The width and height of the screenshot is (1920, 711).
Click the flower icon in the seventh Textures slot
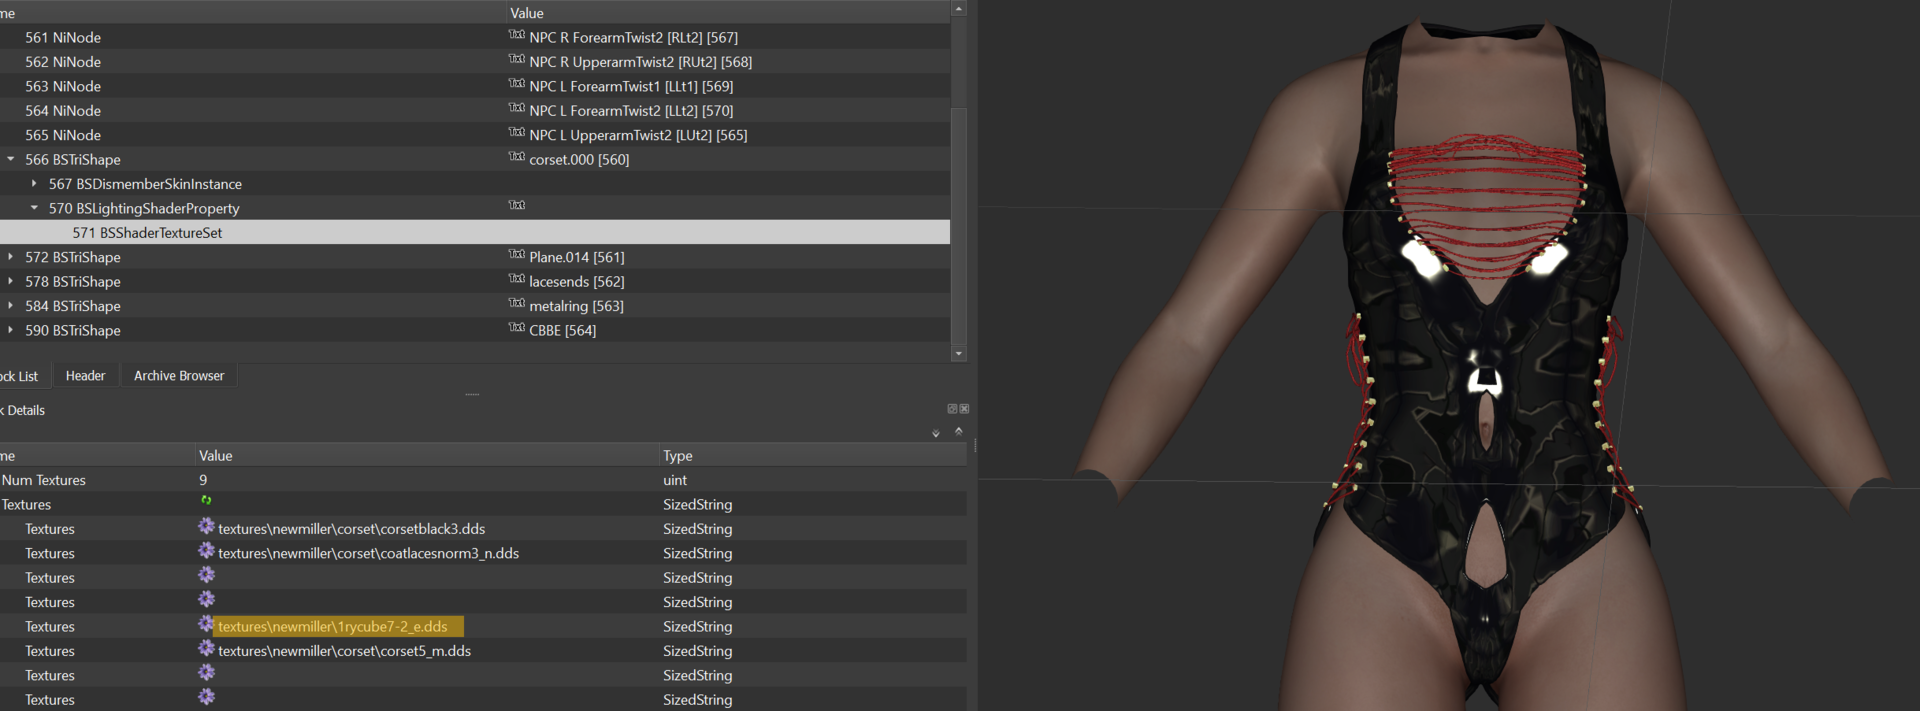tap(206, 673)
